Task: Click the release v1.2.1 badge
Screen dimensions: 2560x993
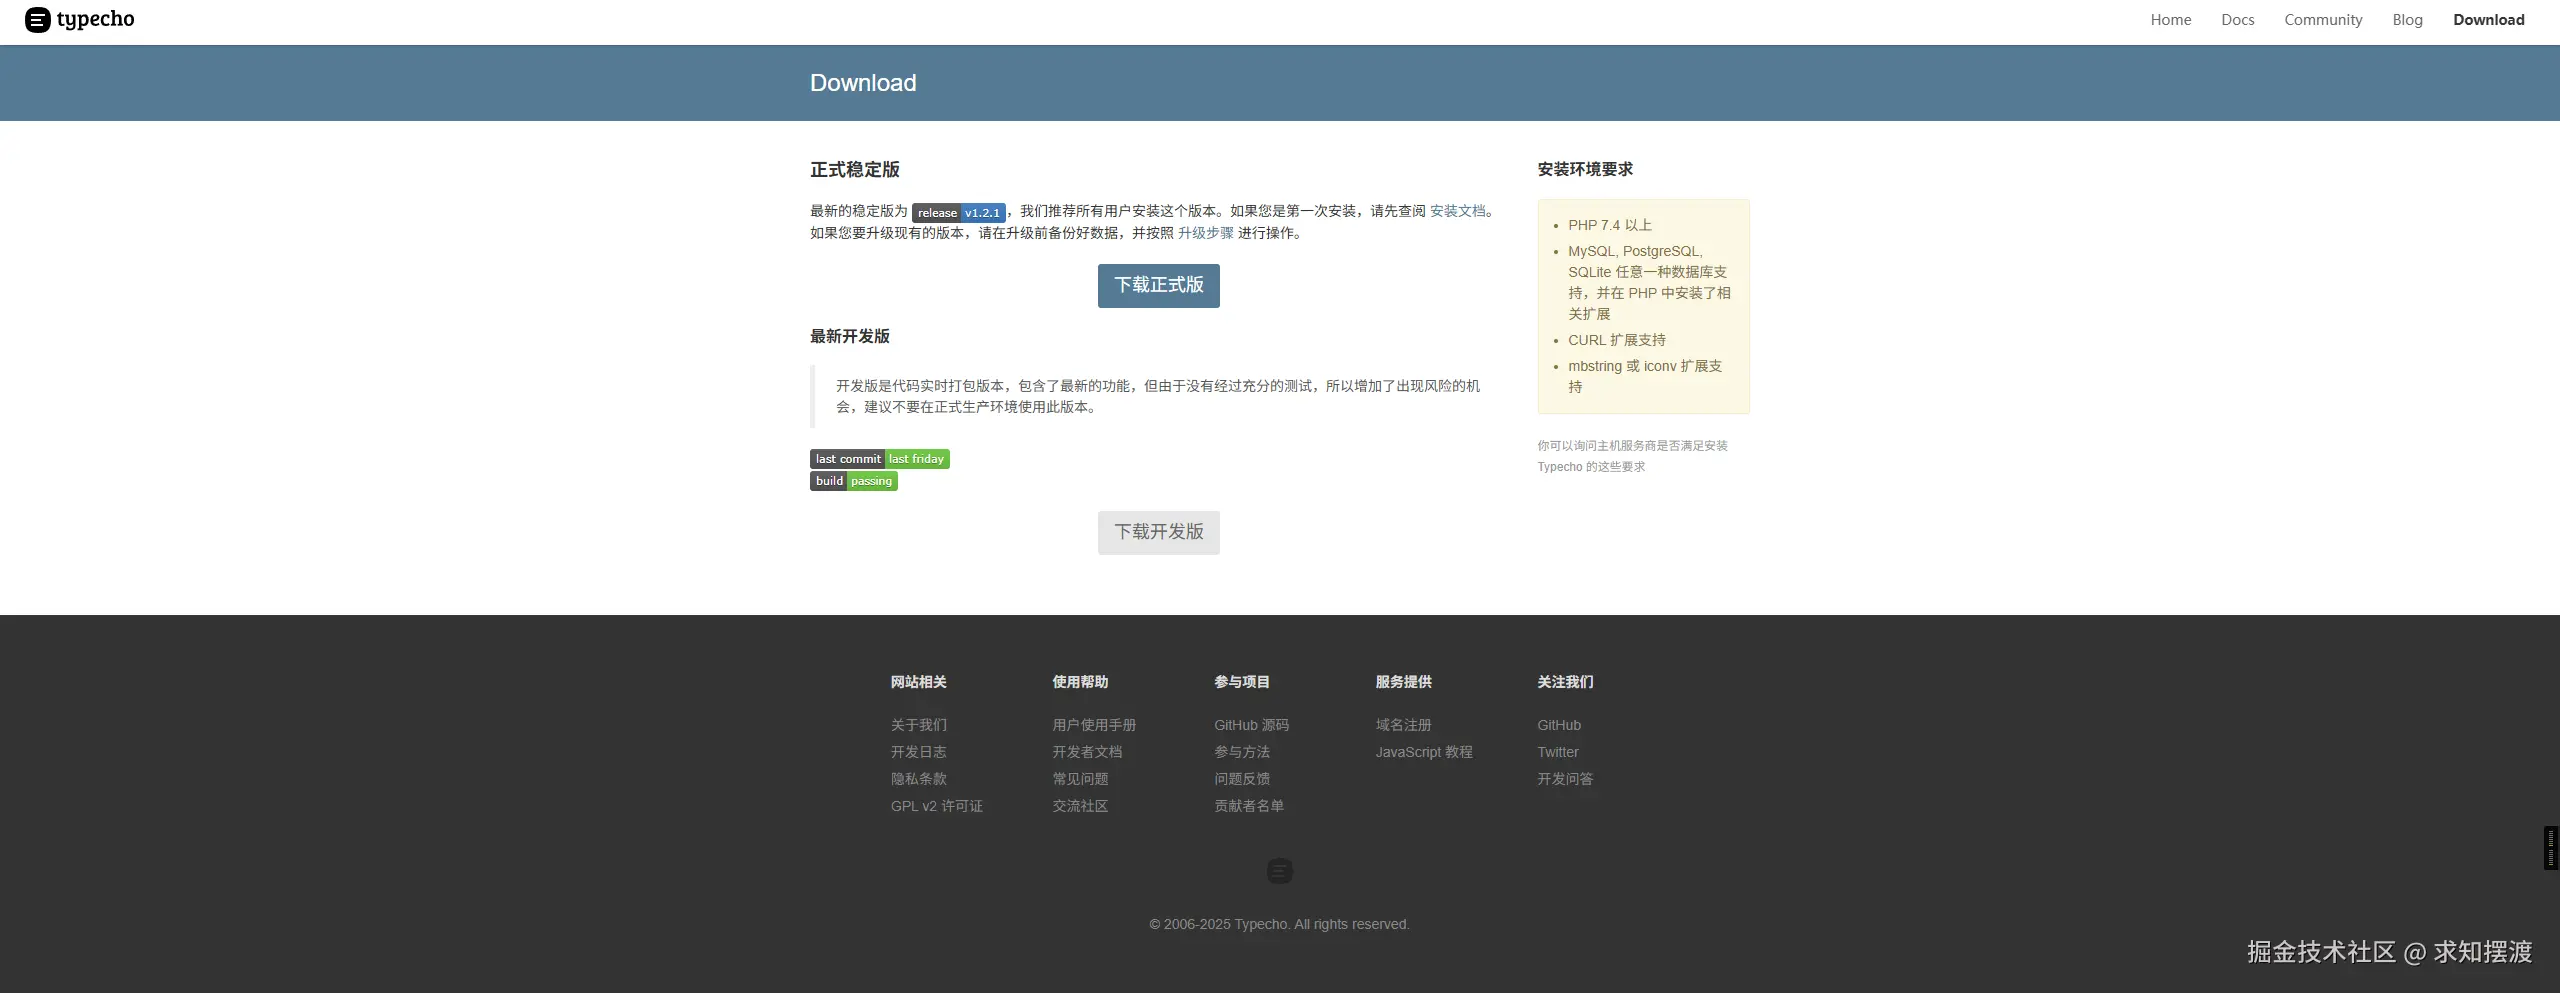Action: (x=958, y=213)
